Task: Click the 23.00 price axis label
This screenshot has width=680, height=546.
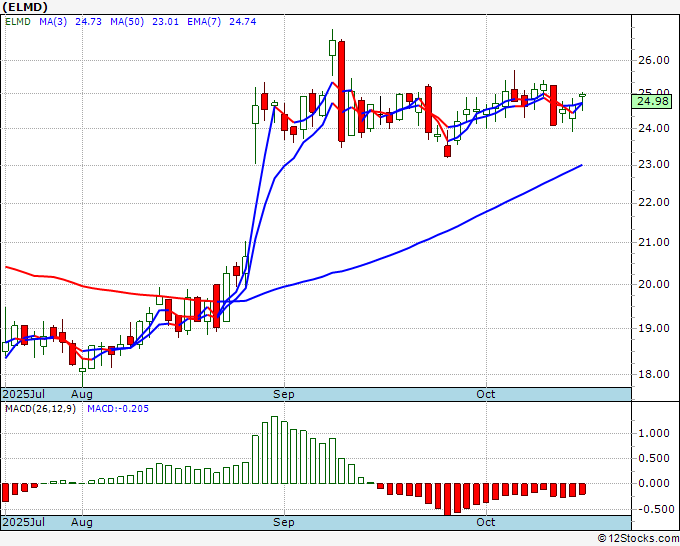Action: 654,165
